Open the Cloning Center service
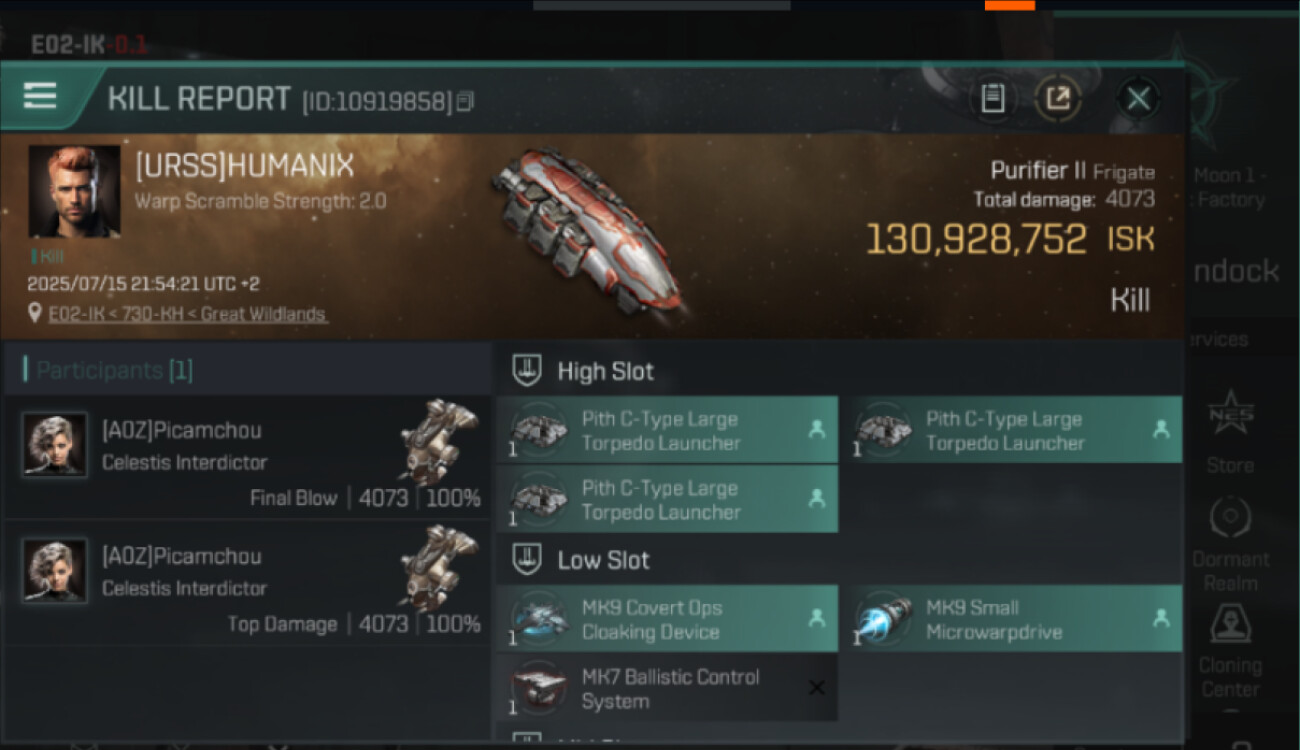 (x=1230, y=651)
